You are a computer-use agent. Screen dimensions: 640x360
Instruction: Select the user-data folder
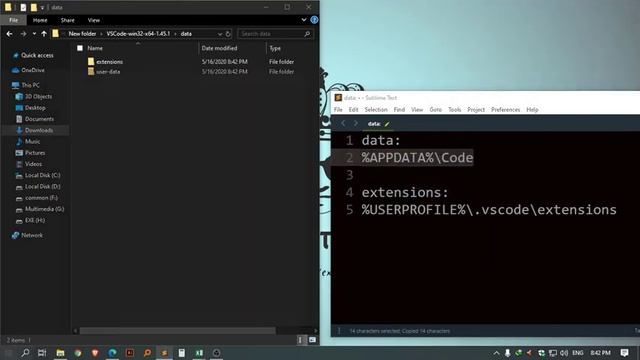click(x=108, y=71)
